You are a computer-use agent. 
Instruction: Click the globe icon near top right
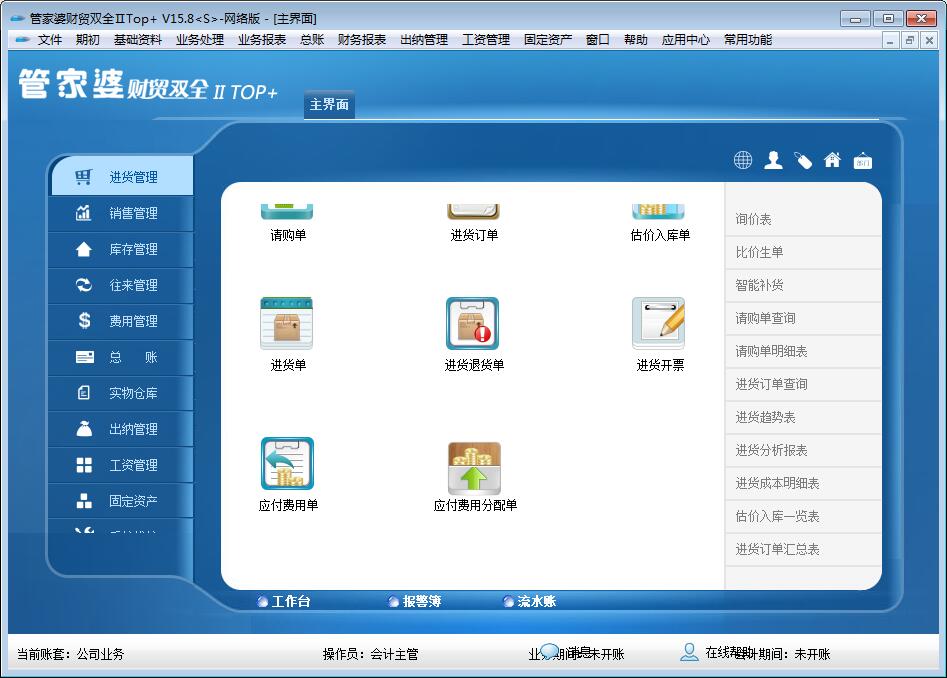coord(743,159)
